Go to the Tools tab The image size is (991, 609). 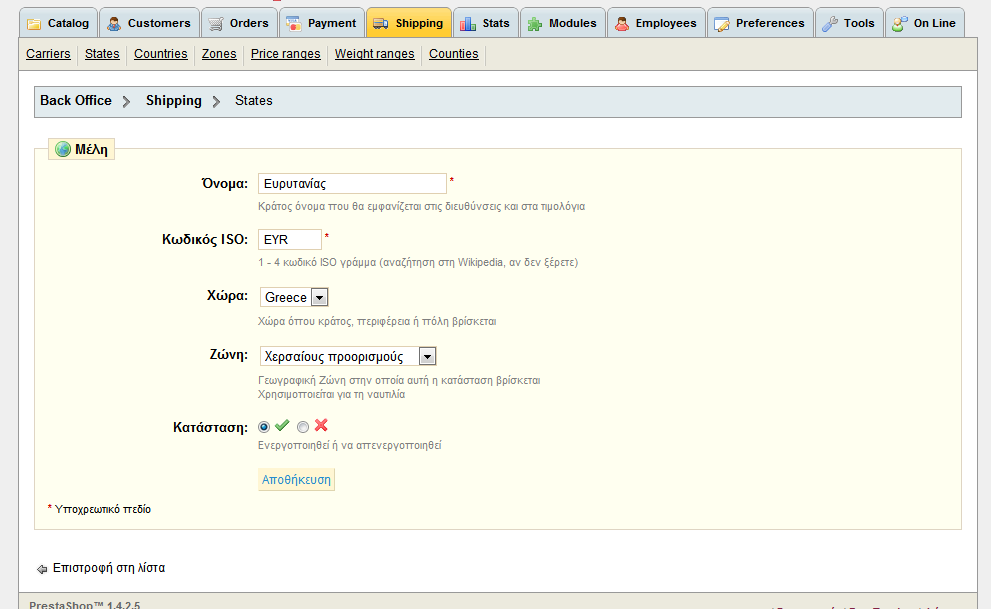(x=849, y=23)
